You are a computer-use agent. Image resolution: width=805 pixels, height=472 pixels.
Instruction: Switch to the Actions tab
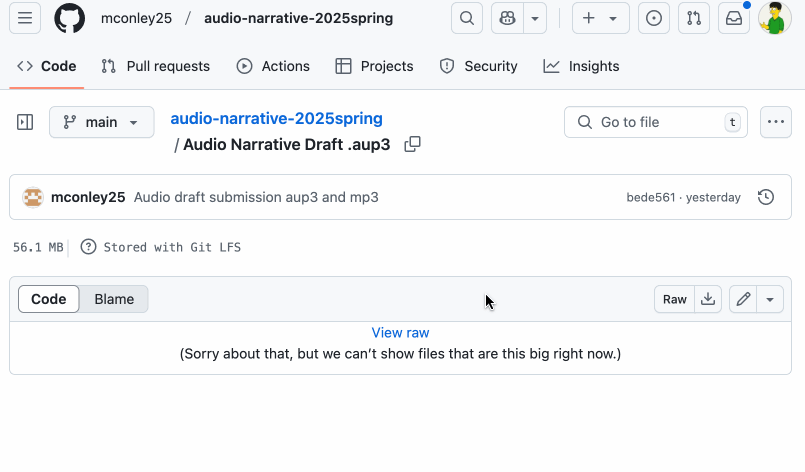(x=273, y=66)
